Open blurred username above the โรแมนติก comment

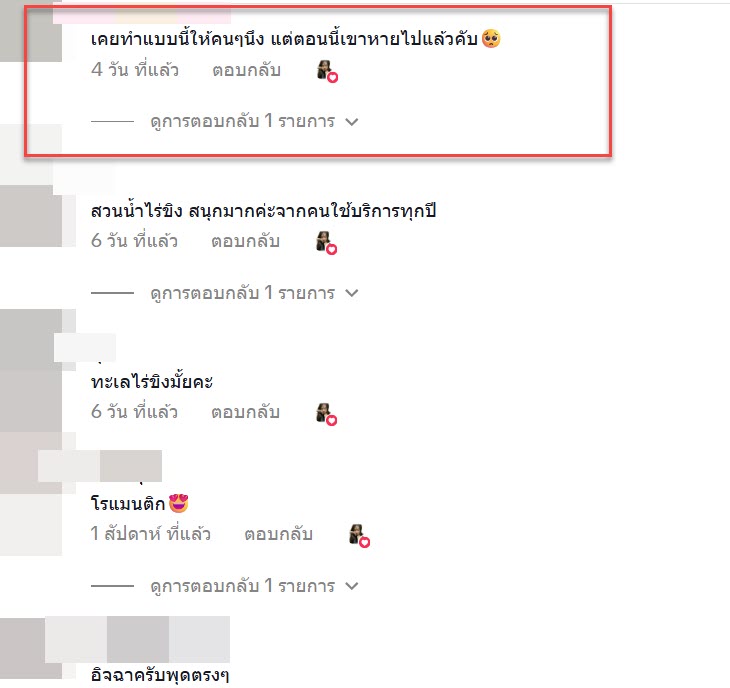coord(100,466)
